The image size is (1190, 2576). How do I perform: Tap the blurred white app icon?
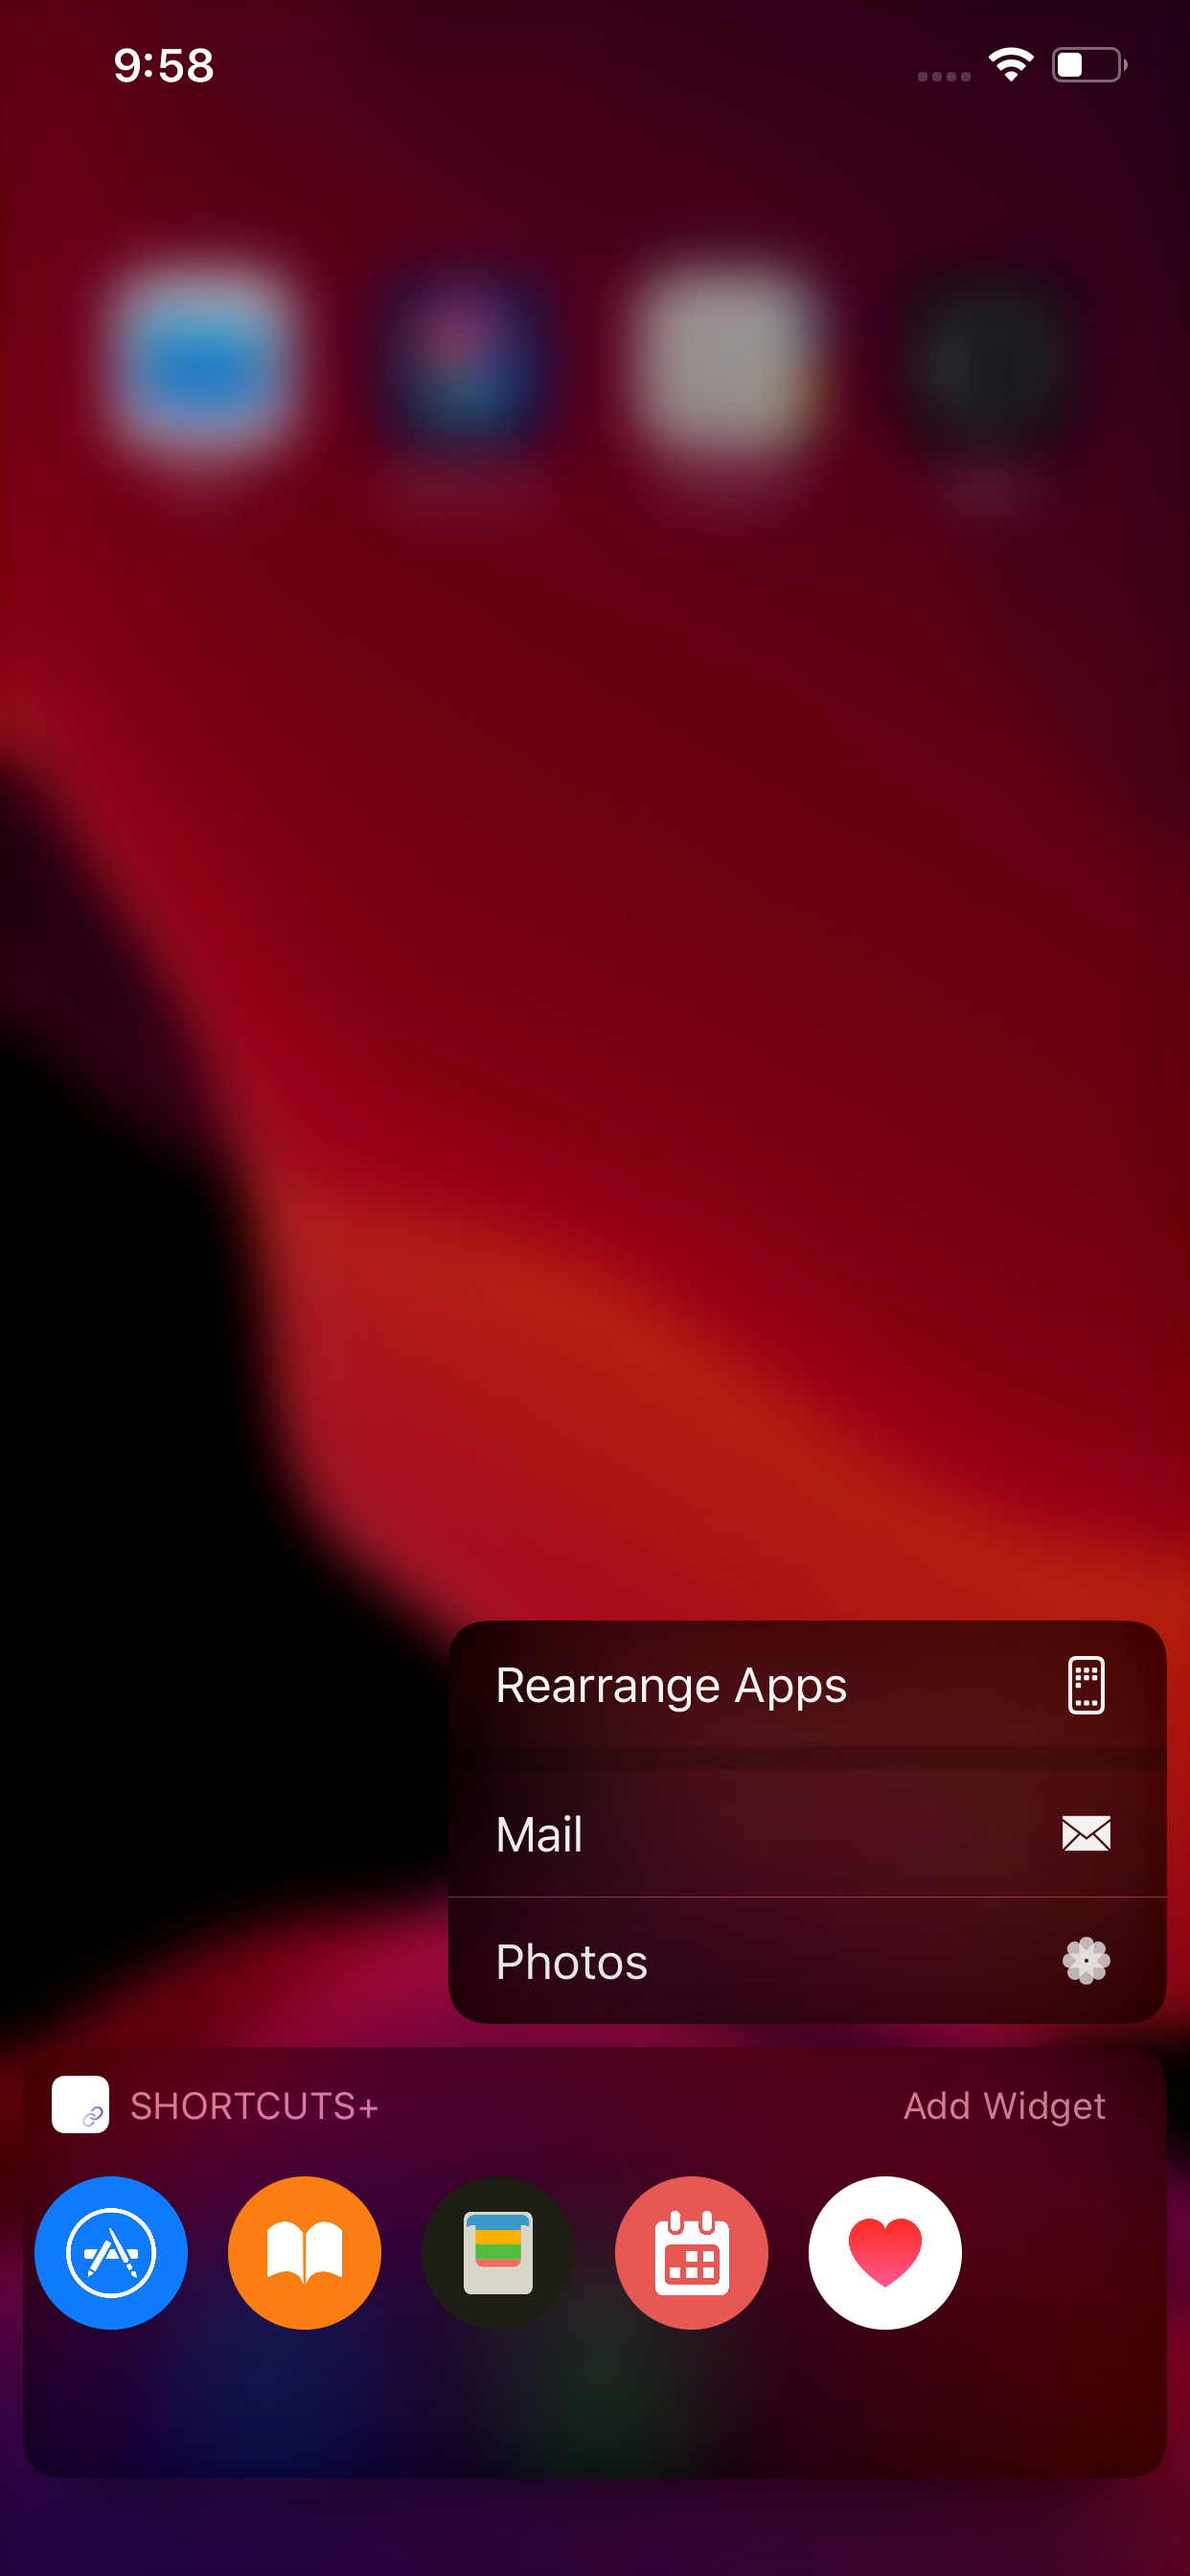click(x=729, y=362)
